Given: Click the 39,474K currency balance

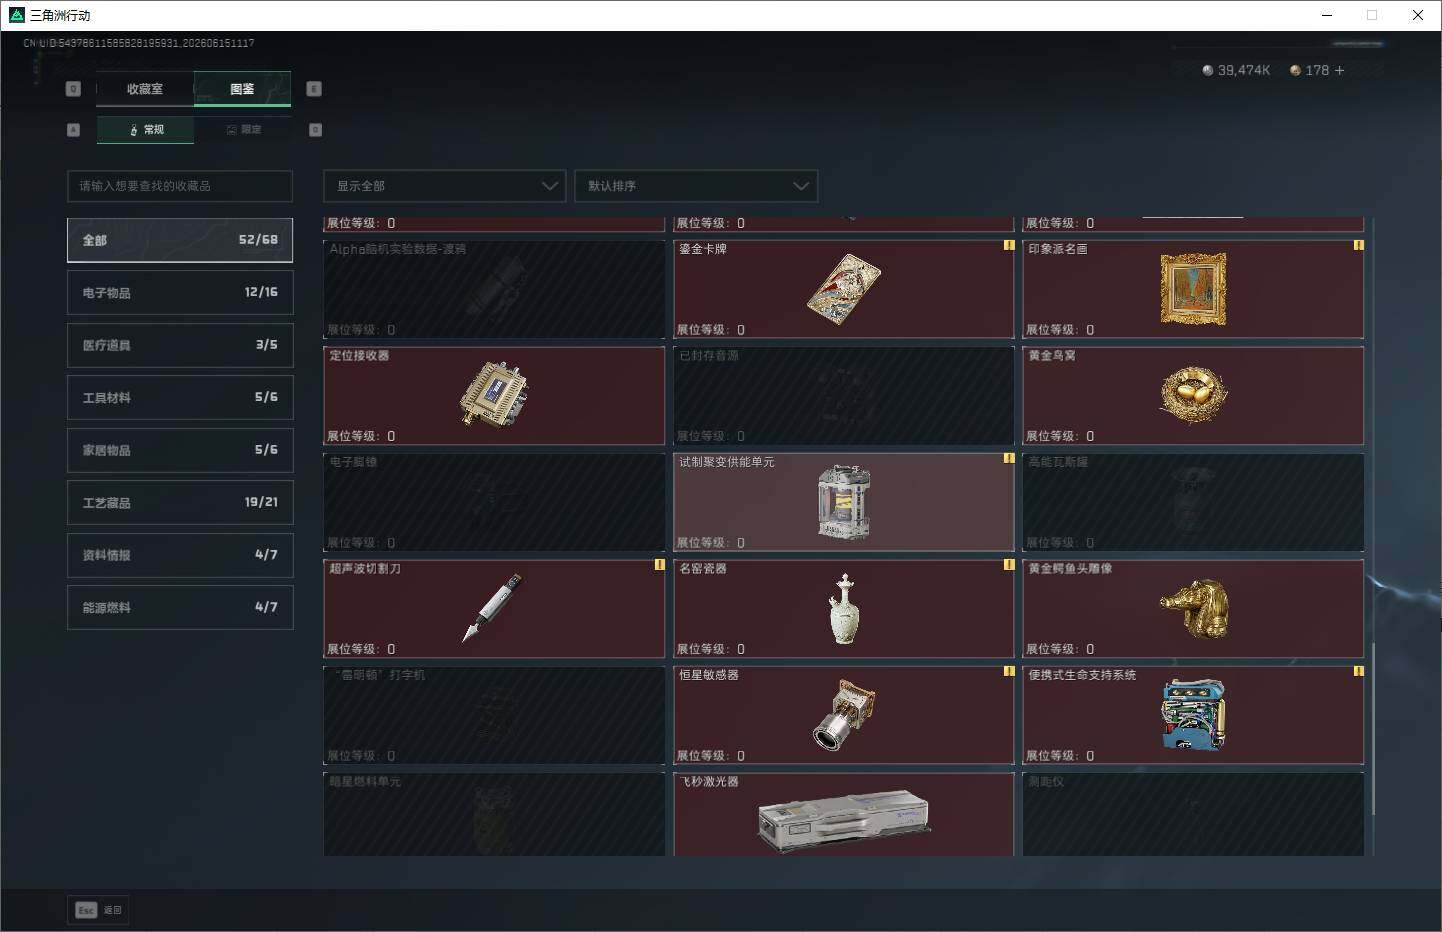Looking at the screenshot, I should 1236,70.
